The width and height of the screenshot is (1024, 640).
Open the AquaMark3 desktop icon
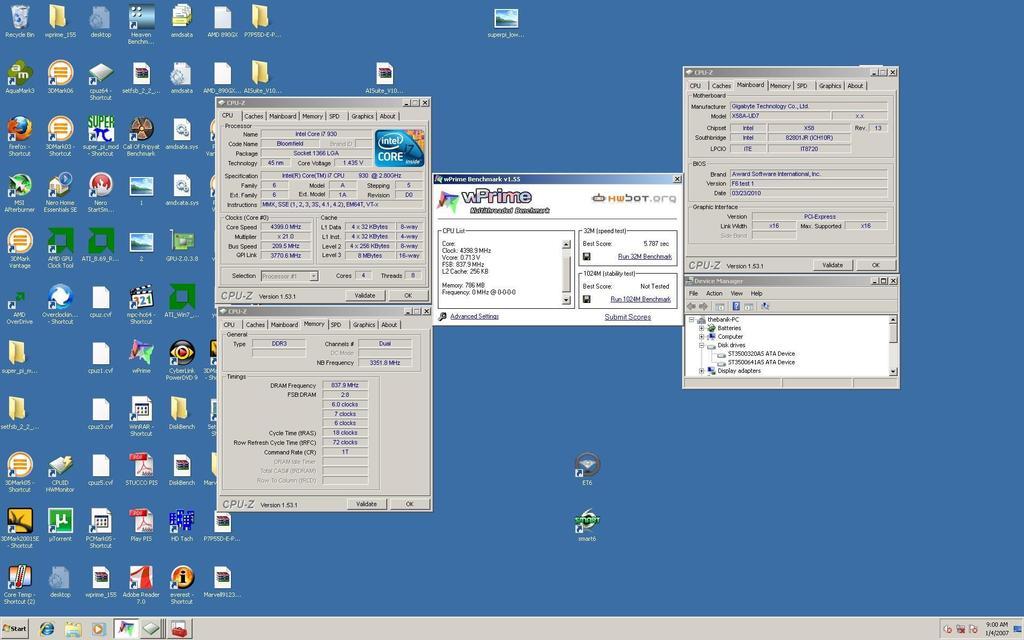tap(20, 77)
